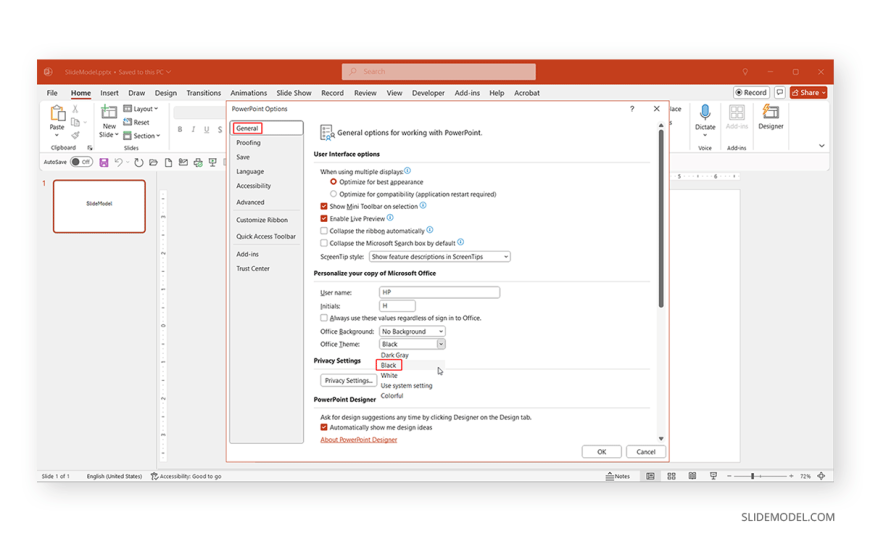This screenshot has height=539, width=870.
Task: Choose White theme option
Action: 389,376
